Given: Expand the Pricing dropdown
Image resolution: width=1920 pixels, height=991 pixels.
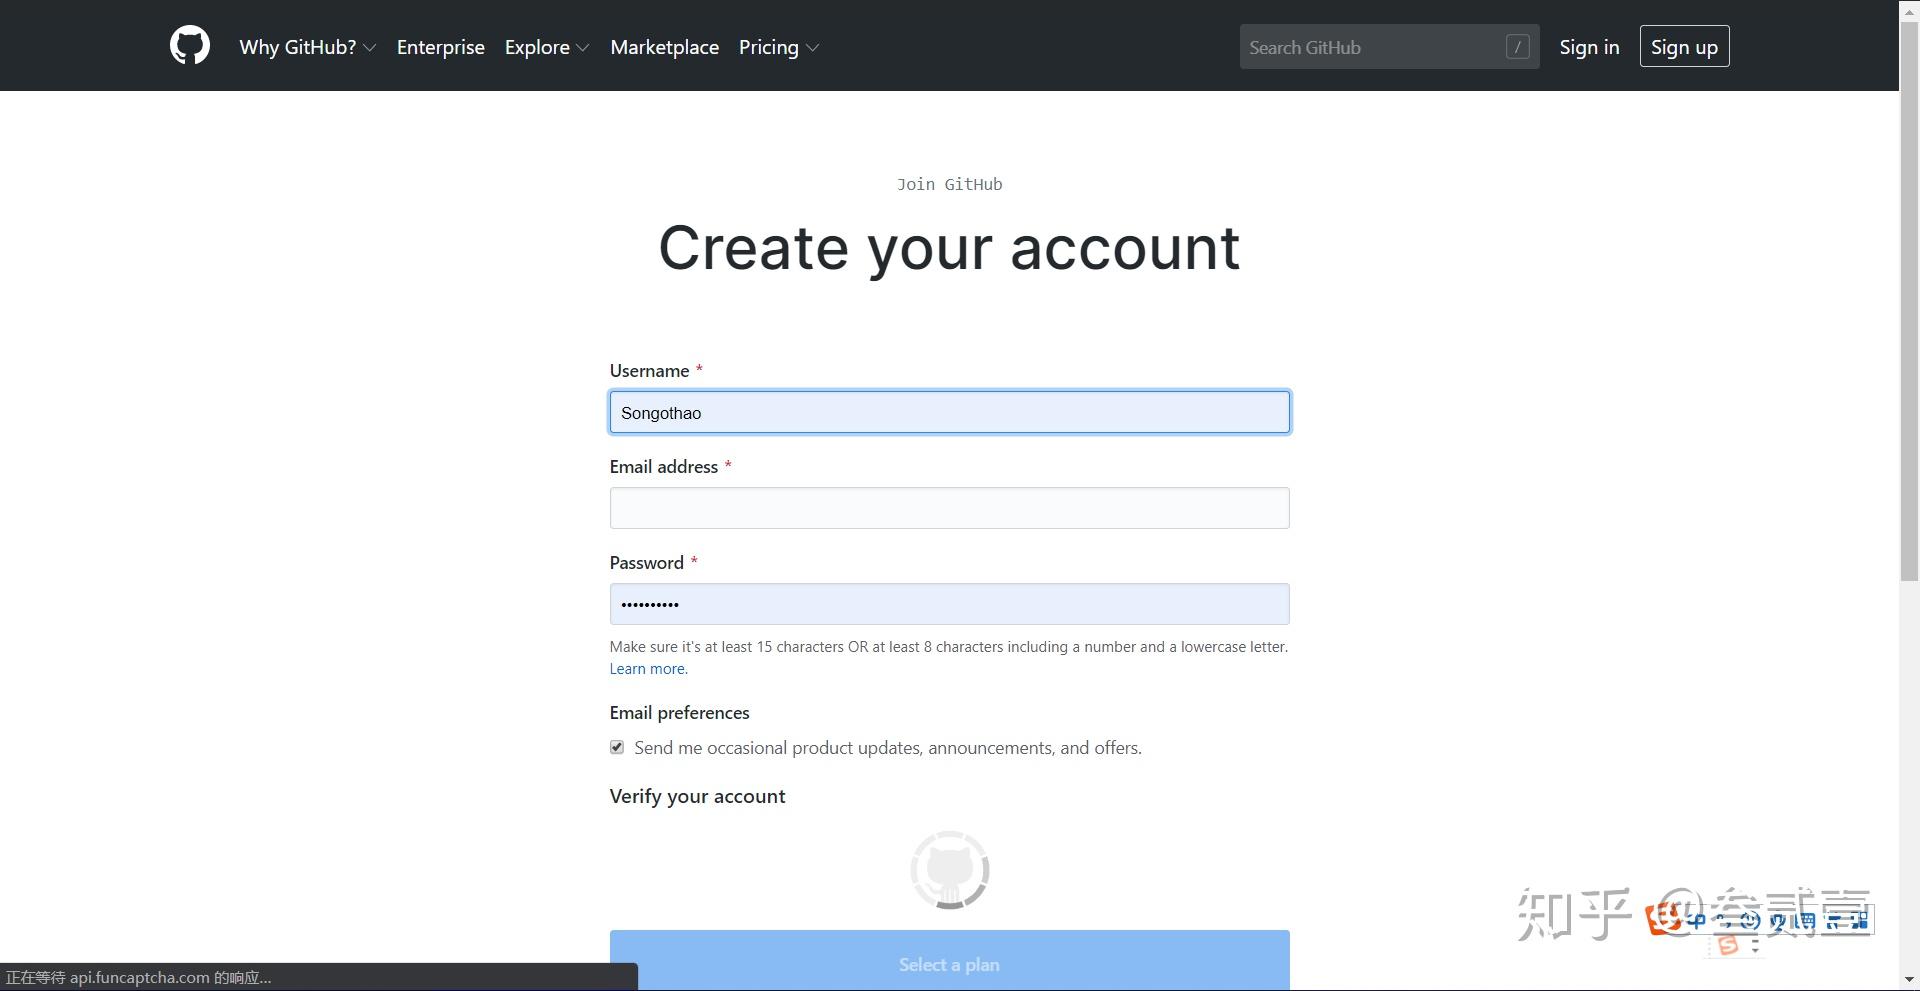Looking at the screenshot, I should pos(779,47).
